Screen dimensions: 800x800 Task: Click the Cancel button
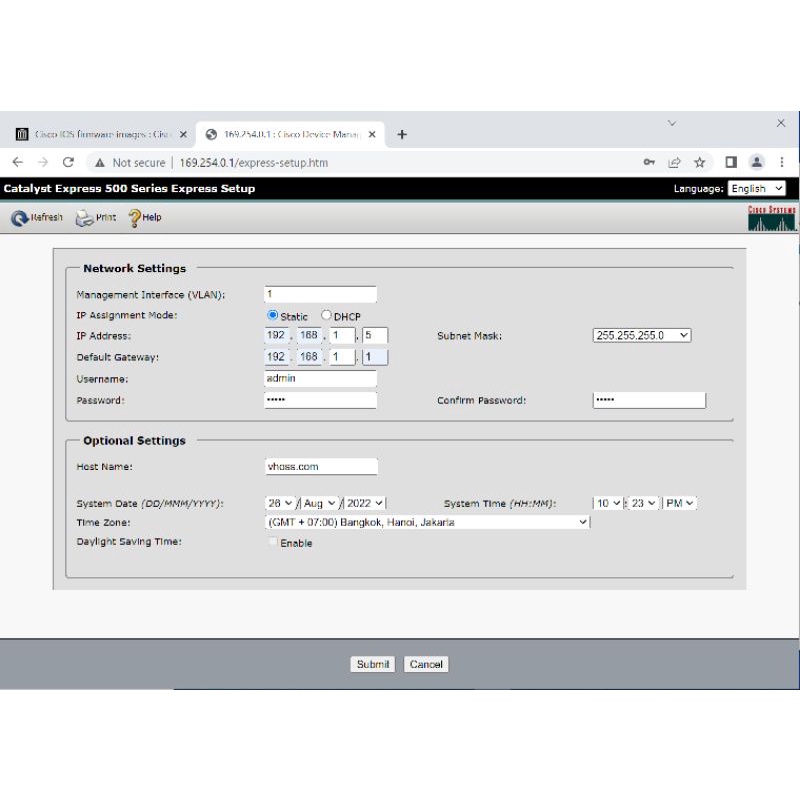click(x=426, y=664)
